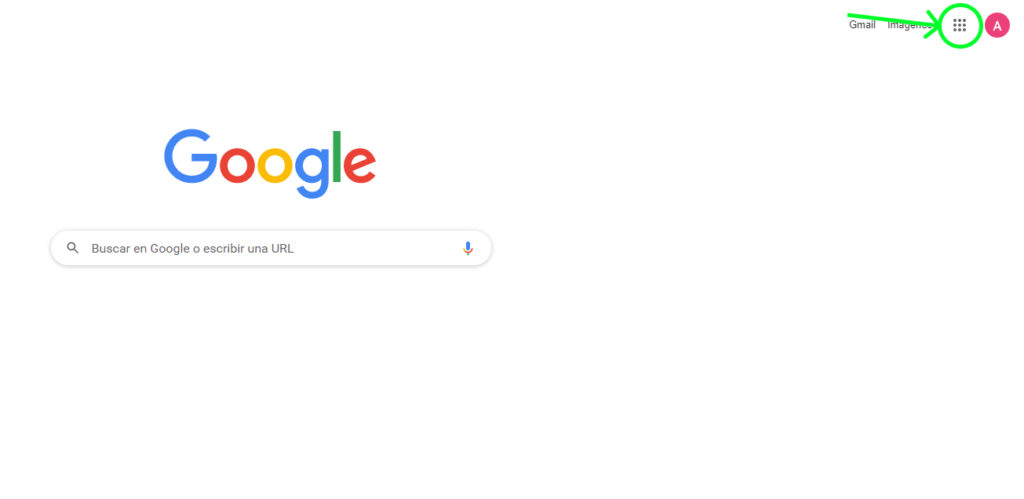Screen dimensions: 1024x499
Task: Click the Google logo
Action: tap(270, 163)
